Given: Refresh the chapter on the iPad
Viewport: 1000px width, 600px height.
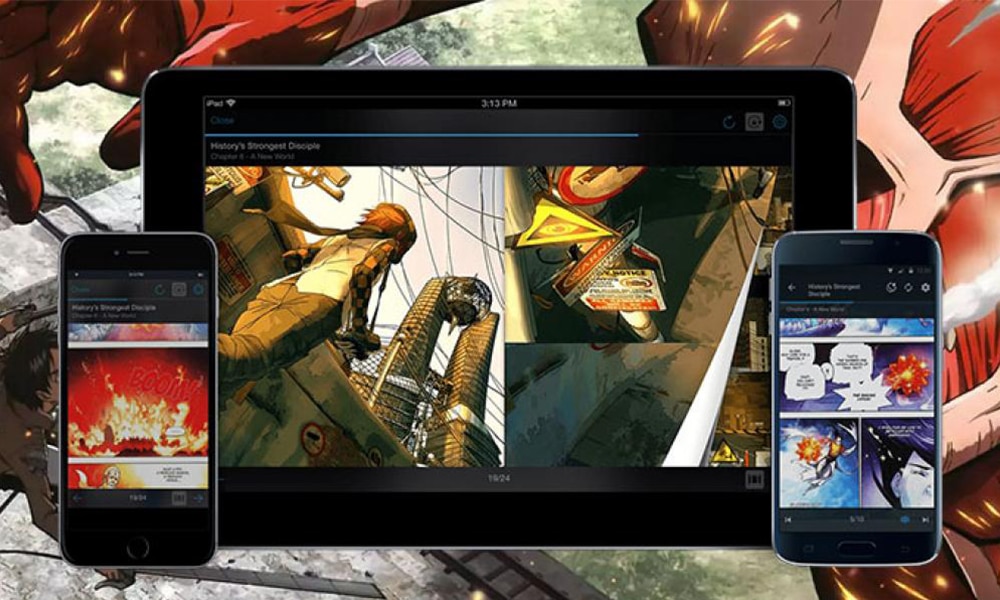Looking at the screenshot, I should pos(729,122).
